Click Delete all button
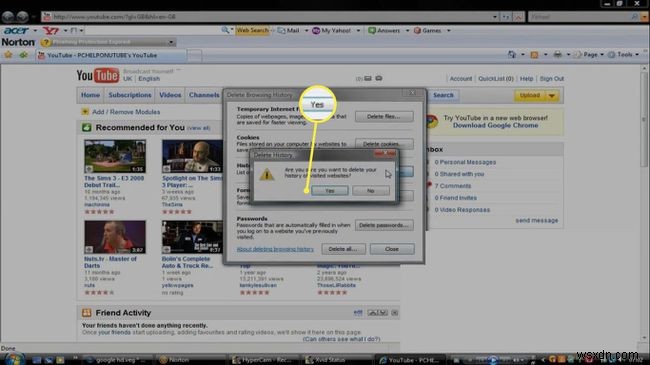 pos(343,249)
